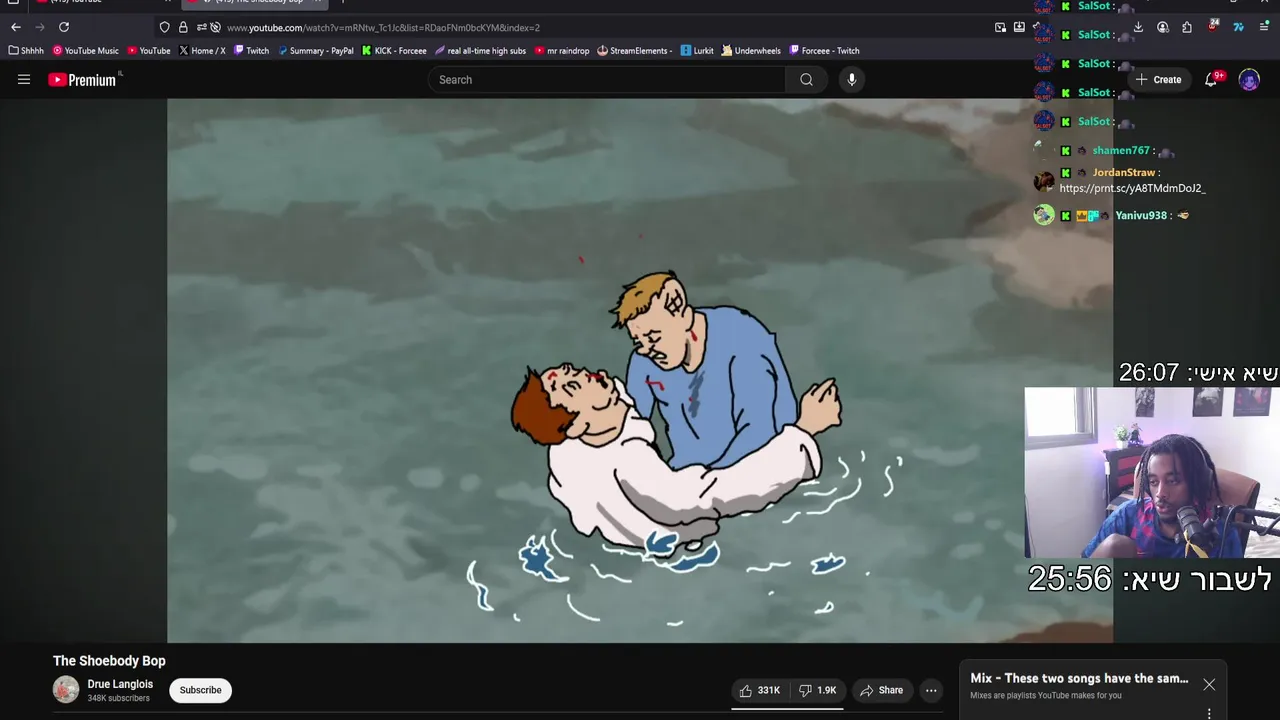1280x720 pixels.
Task: Click the browser account profile icon
Action: pos(1163,27)
